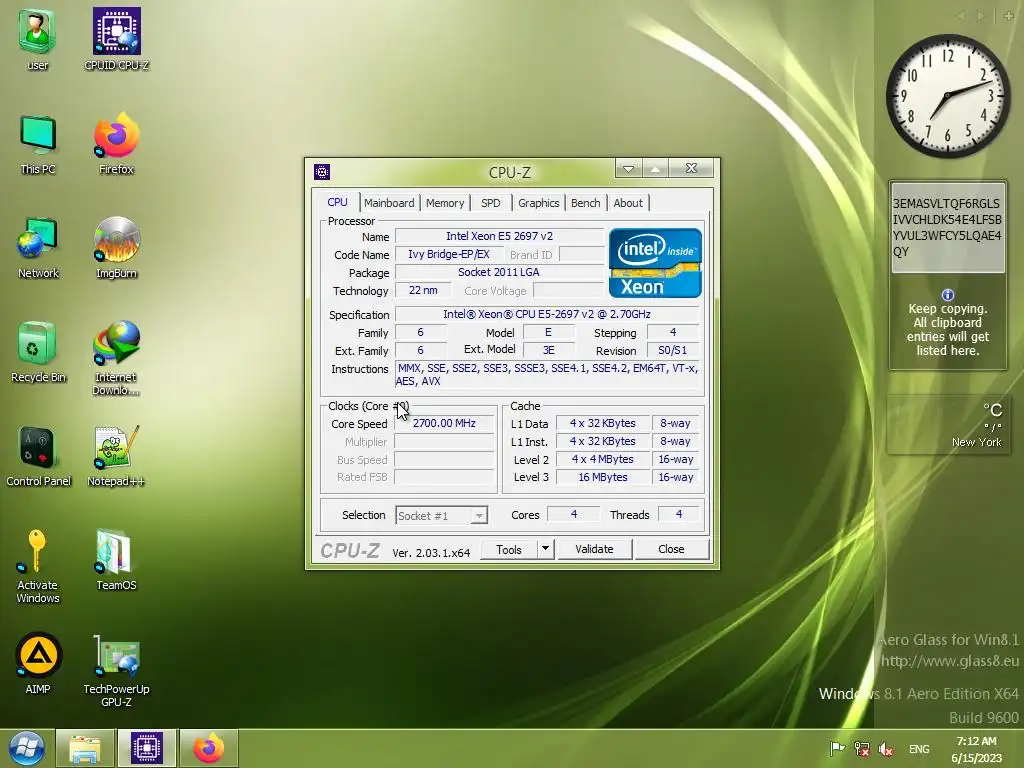Open the Recycle Bin
The height and width of the screenshot is (768, 1024).
[x=37, y=351]
